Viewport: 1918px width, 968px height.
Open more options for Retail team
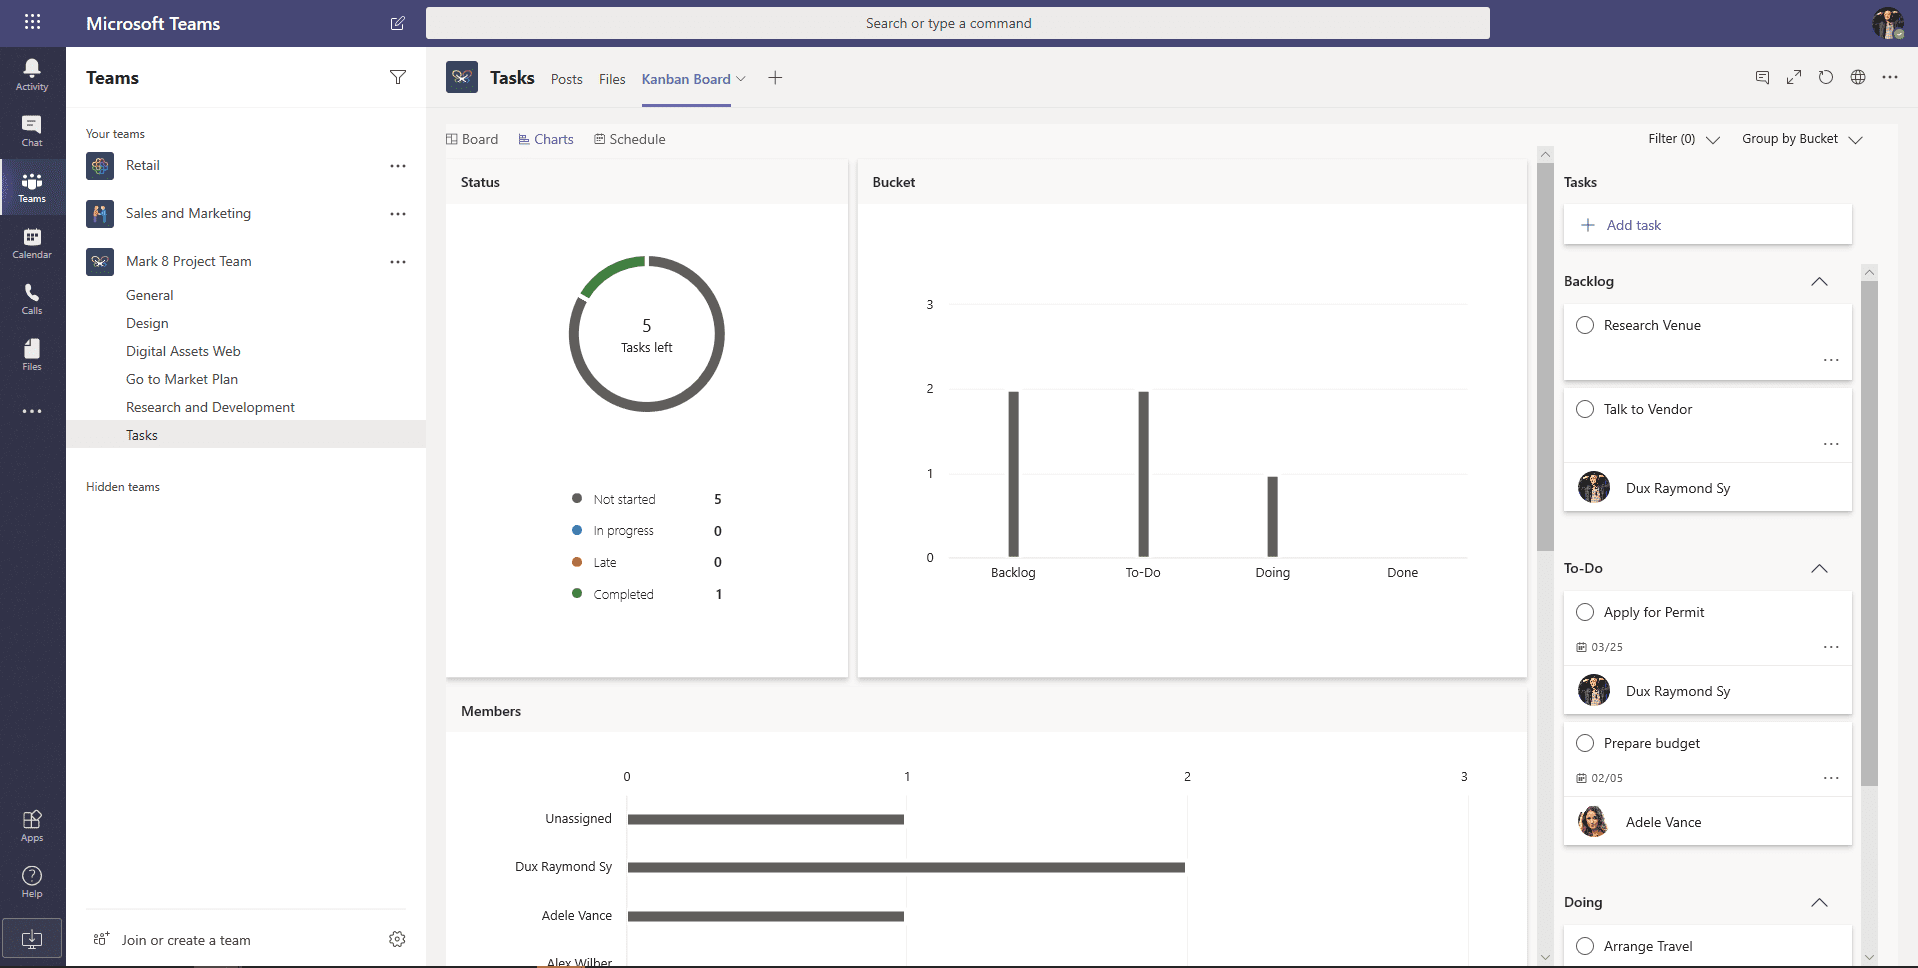pos(398,166)
